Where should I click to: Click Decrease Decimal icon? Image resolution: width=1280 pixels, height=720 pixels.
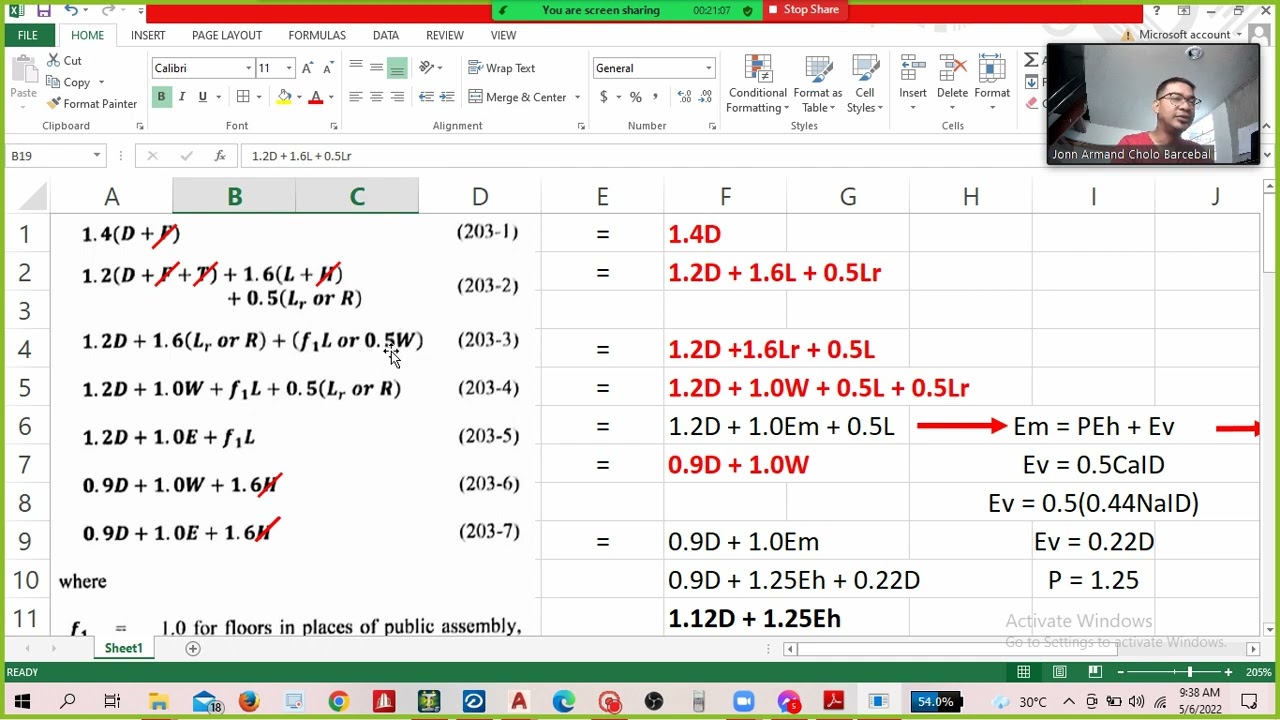[705, 97]
